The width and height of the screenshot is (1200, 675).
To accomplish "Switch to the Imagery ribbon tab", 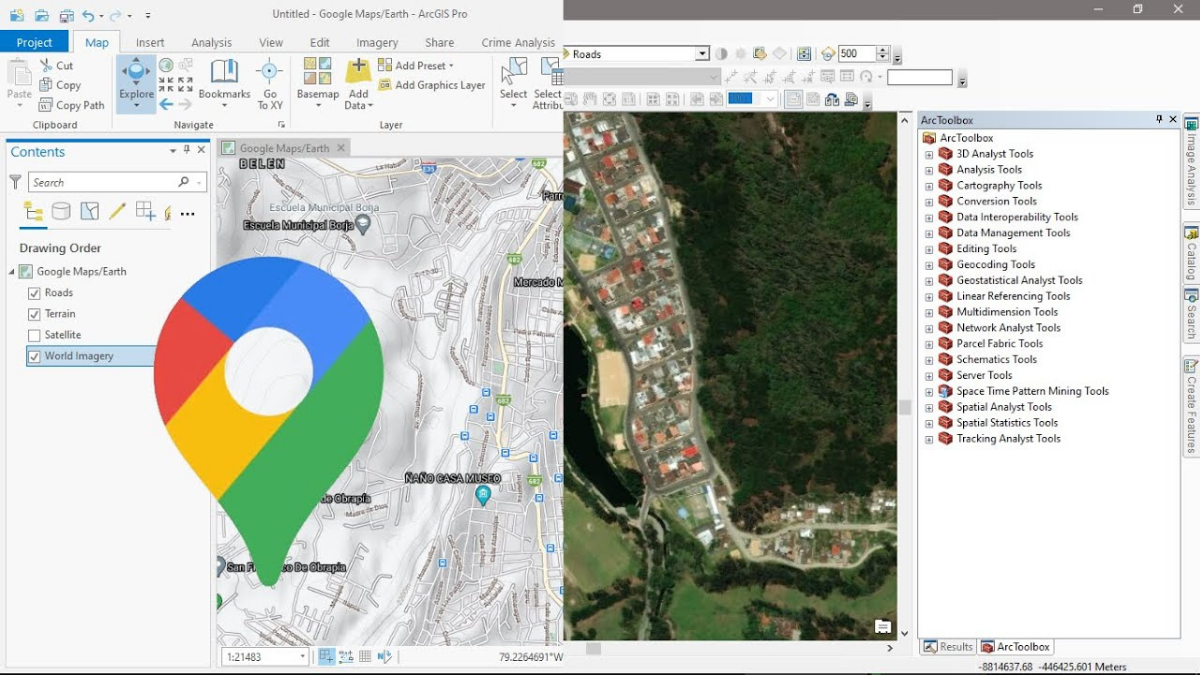I will [377, 43].
